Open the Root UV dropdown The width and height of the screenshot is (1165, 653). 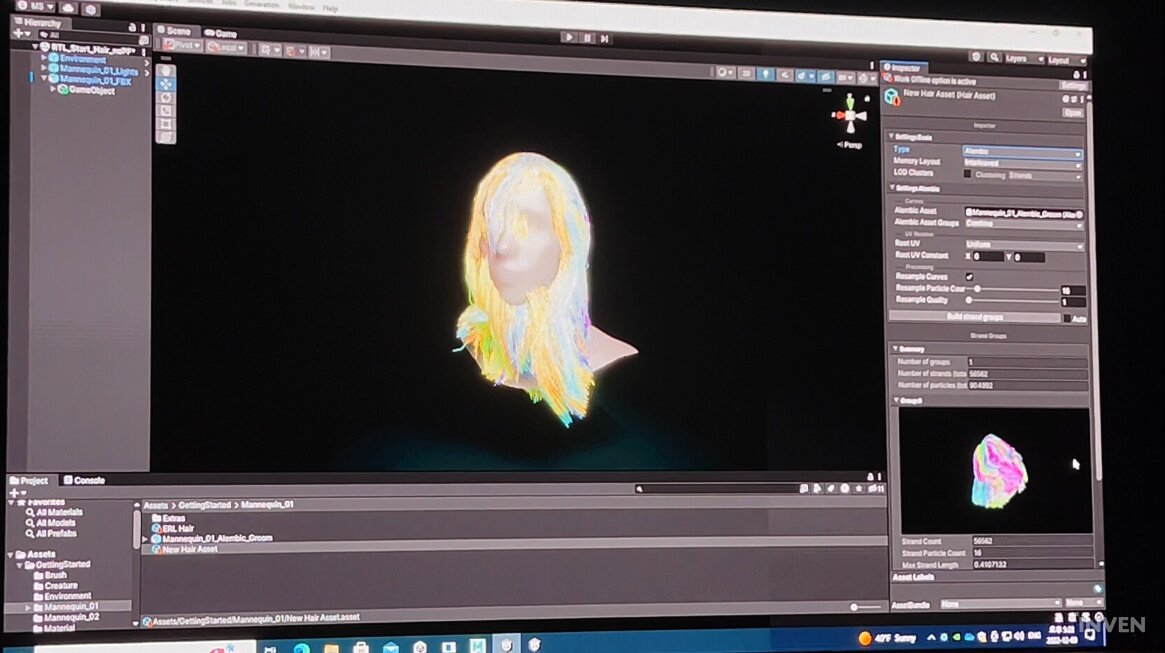point(1022,245)
